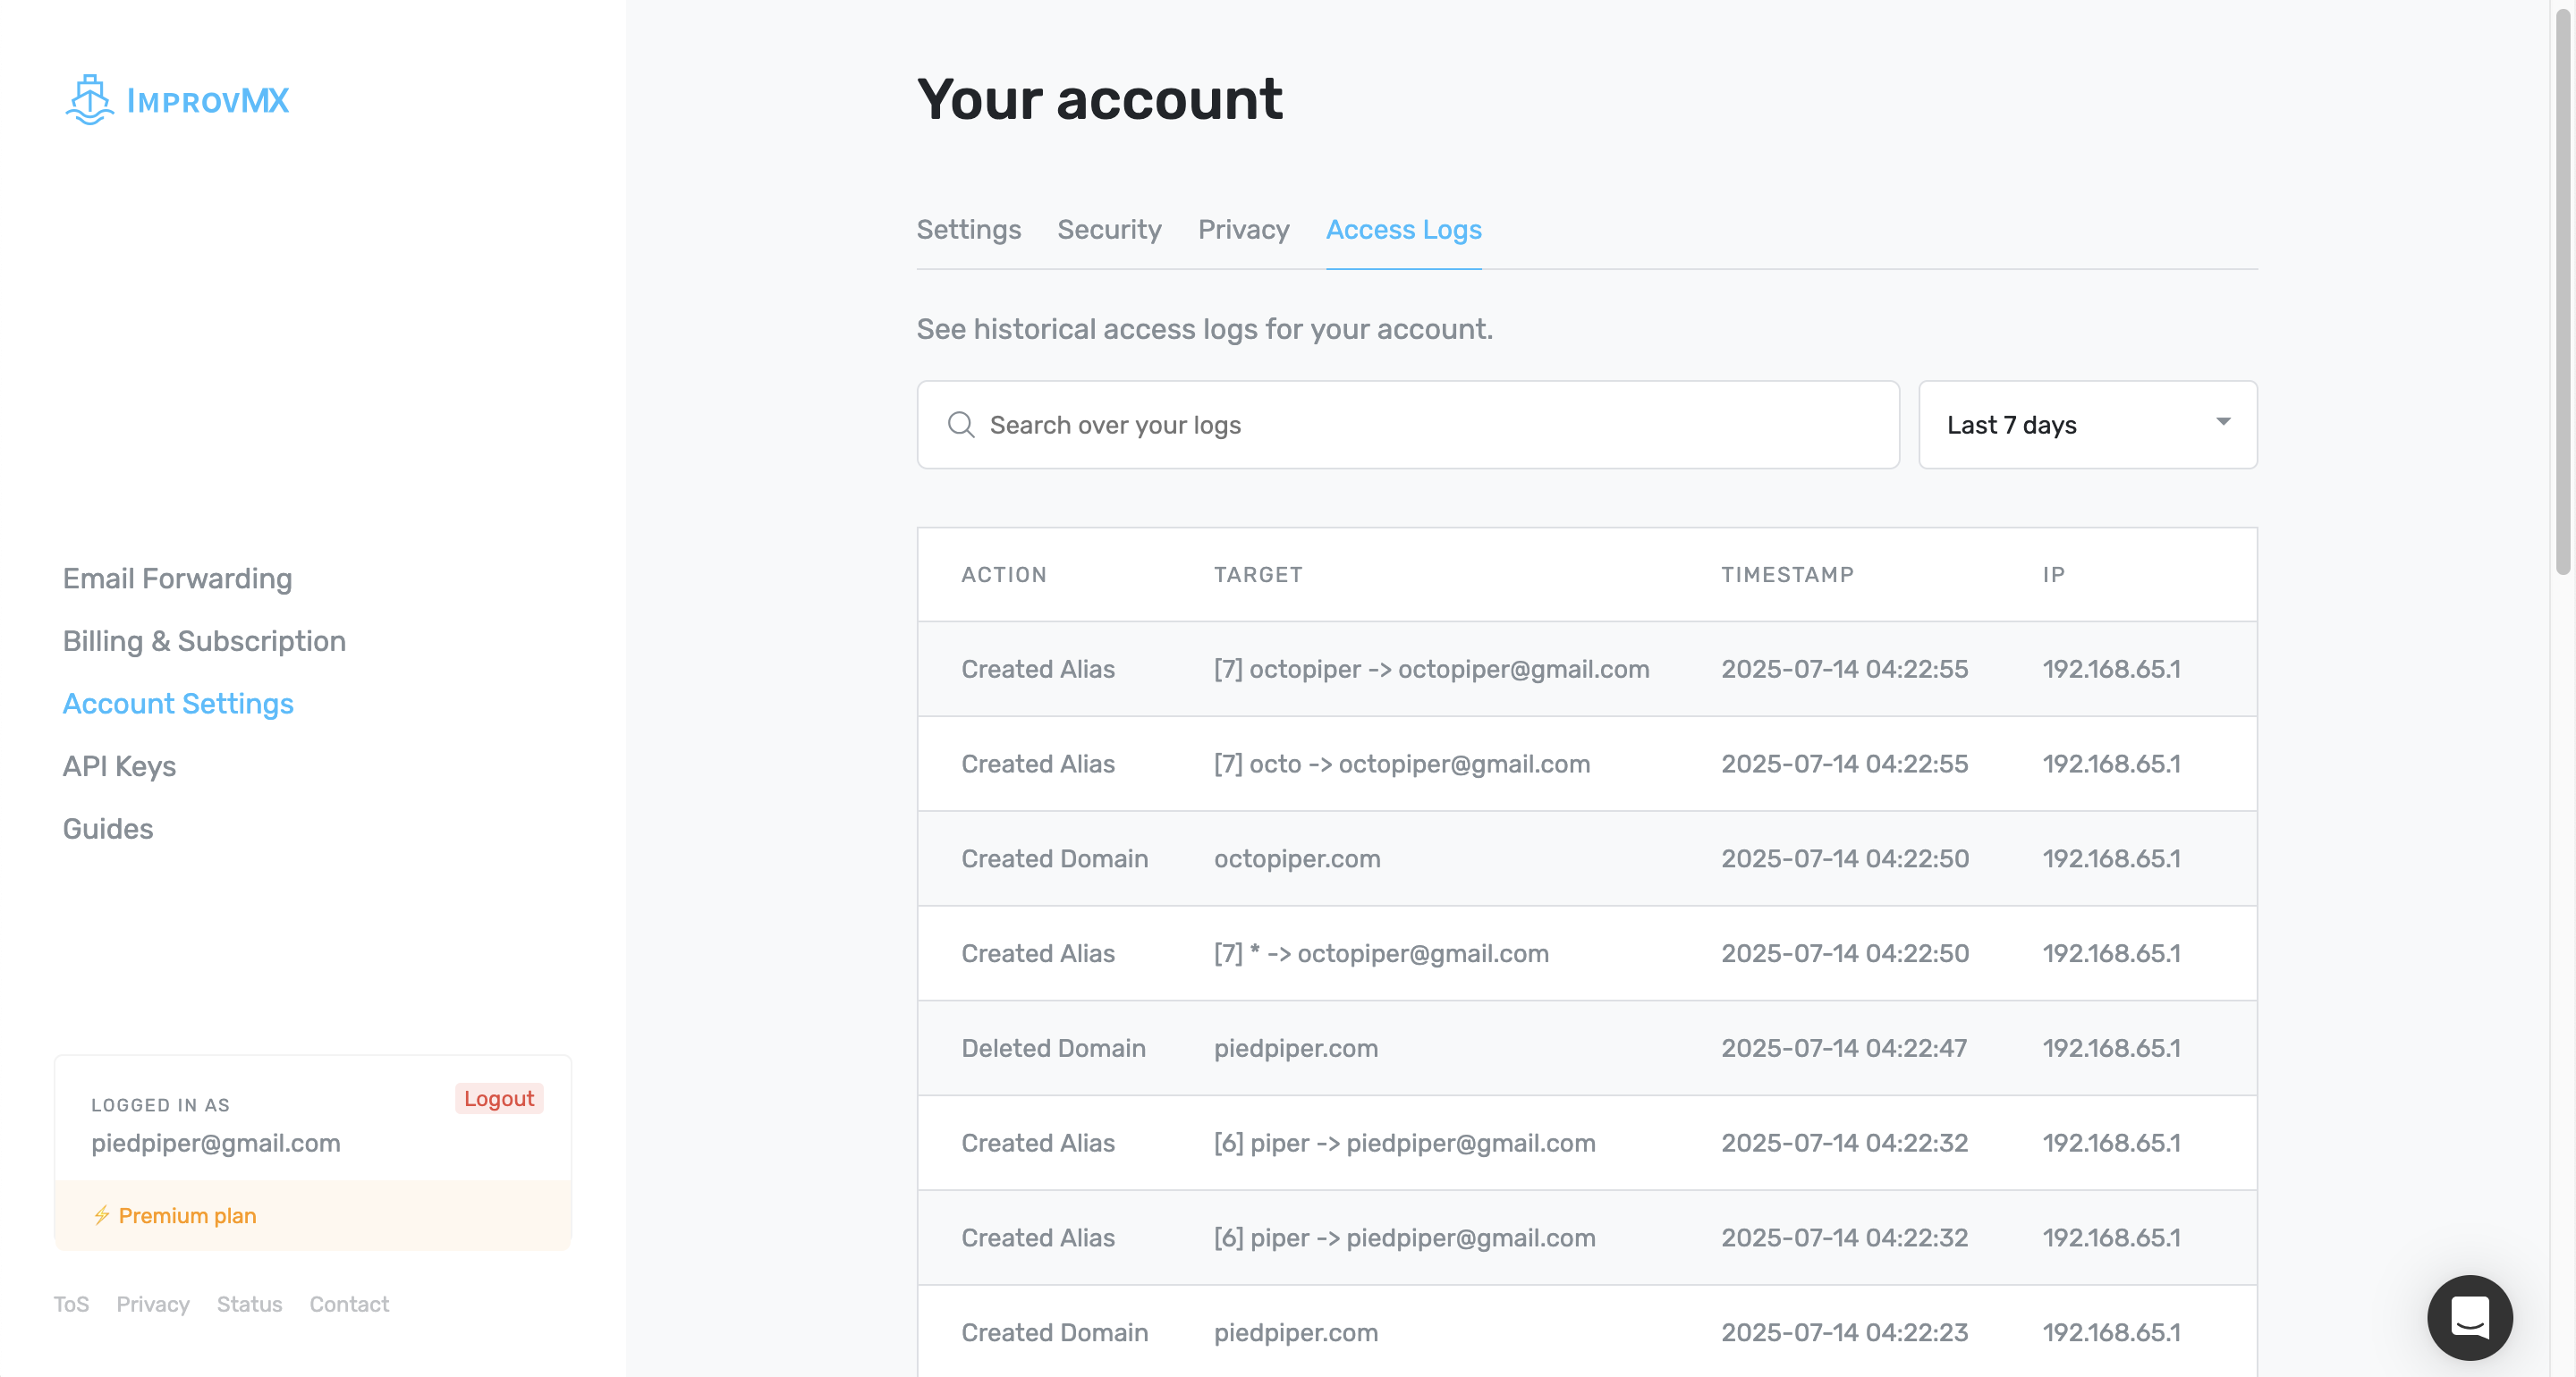Select the Access Logs tab
2576x1377 pixels.
pyautogui.click(x=1403, y=230)
